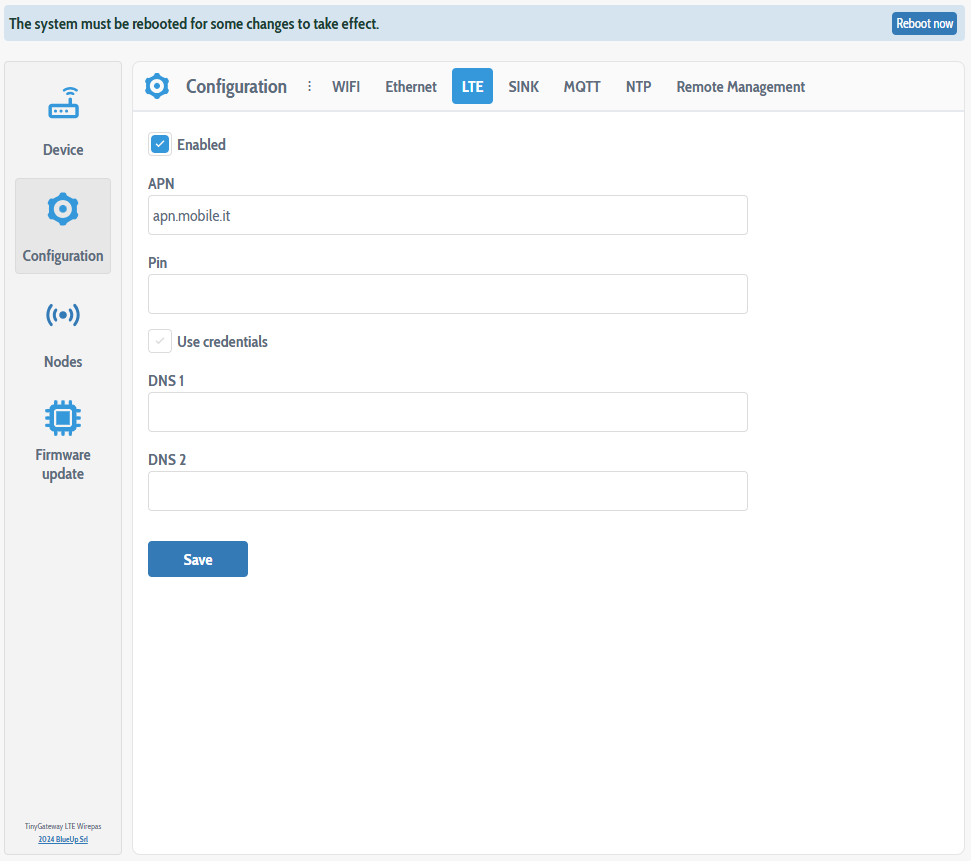Click the Configuration header gear icon
The width and height of the screenshot is (971, 861).
point(157,87)
